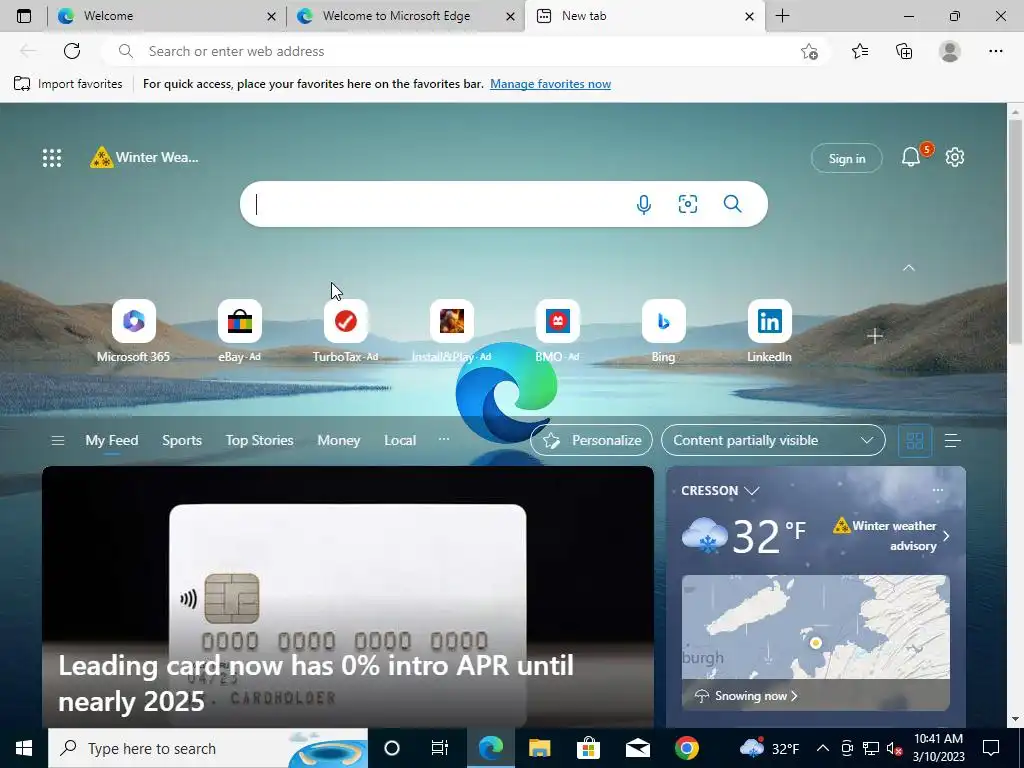The height and width of the screenshot is (768, 1024).
Task: Open Winter weather advisory details arrow
Action: [946, 536]
